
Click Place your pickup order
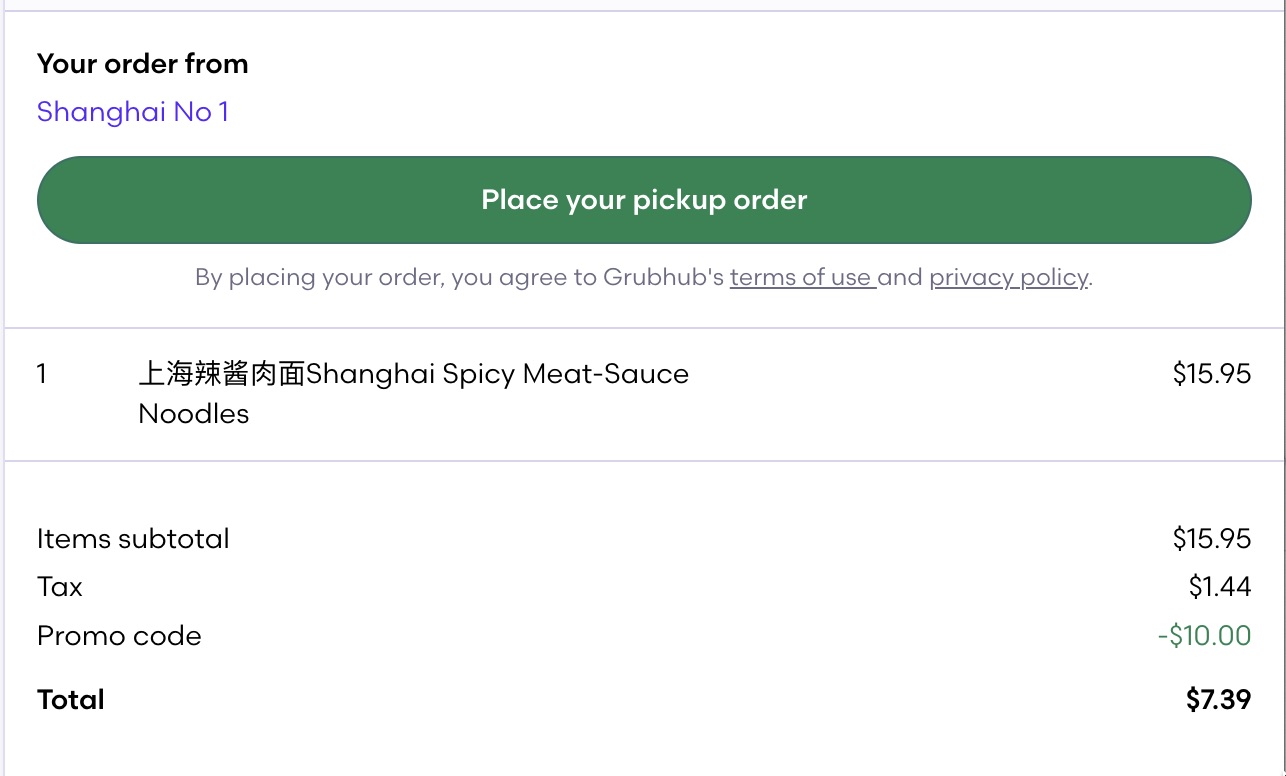pos(643,199)
